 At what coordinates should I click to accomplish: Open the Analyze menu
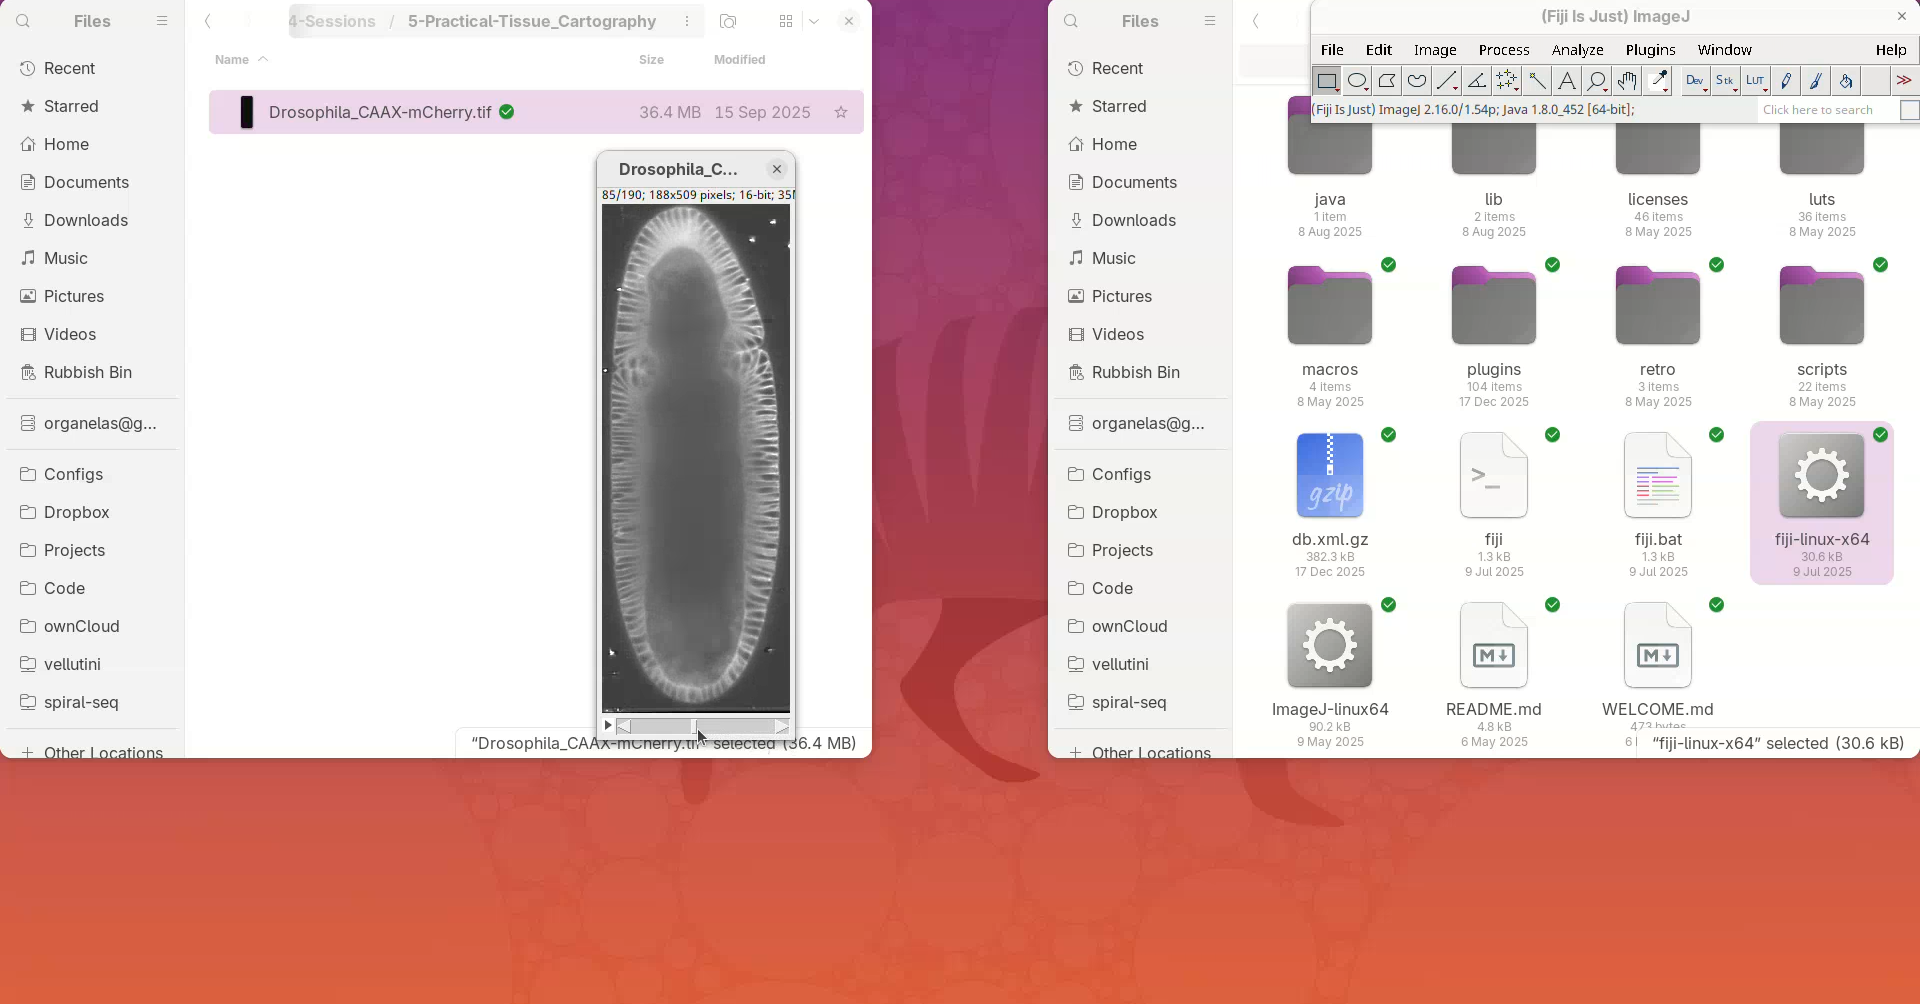[x=1577, y=50]
